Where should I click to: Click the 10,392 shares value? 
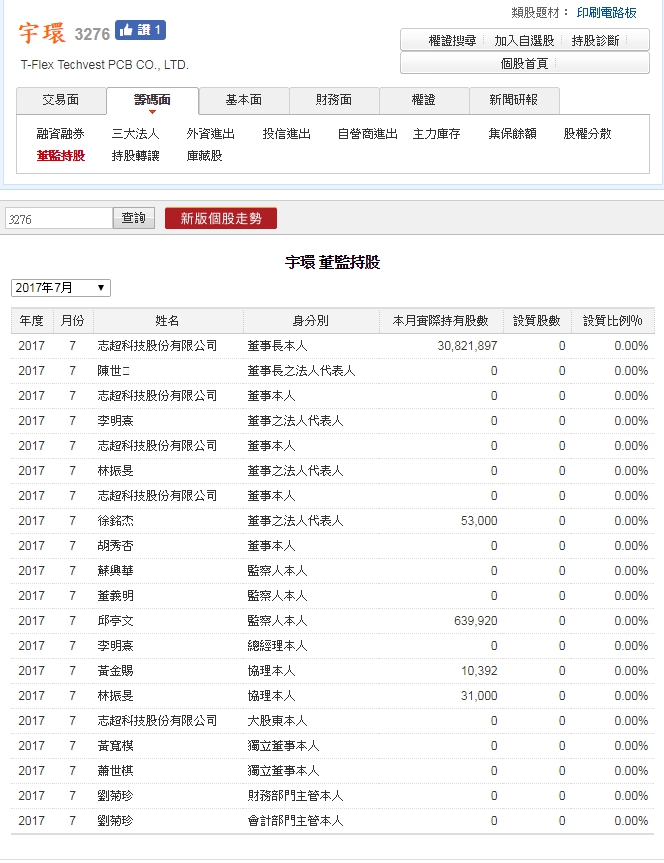tap(479, 671)
